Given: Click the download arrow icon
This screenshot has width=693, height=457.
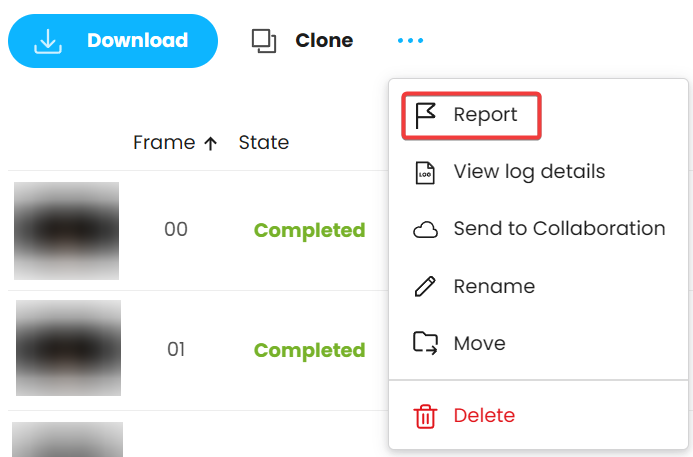Looking at the screenshot, I should (48, 41).
